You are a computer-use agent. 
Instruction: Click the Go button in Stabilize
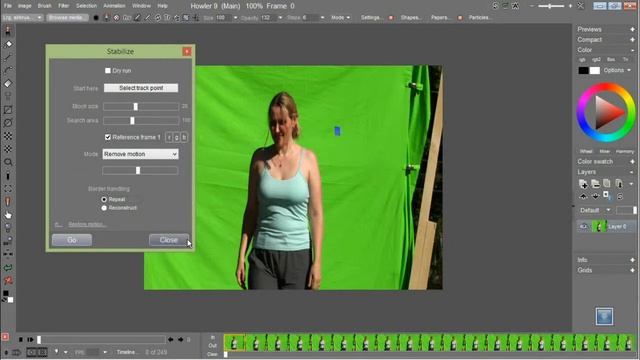tap(72, 240)
